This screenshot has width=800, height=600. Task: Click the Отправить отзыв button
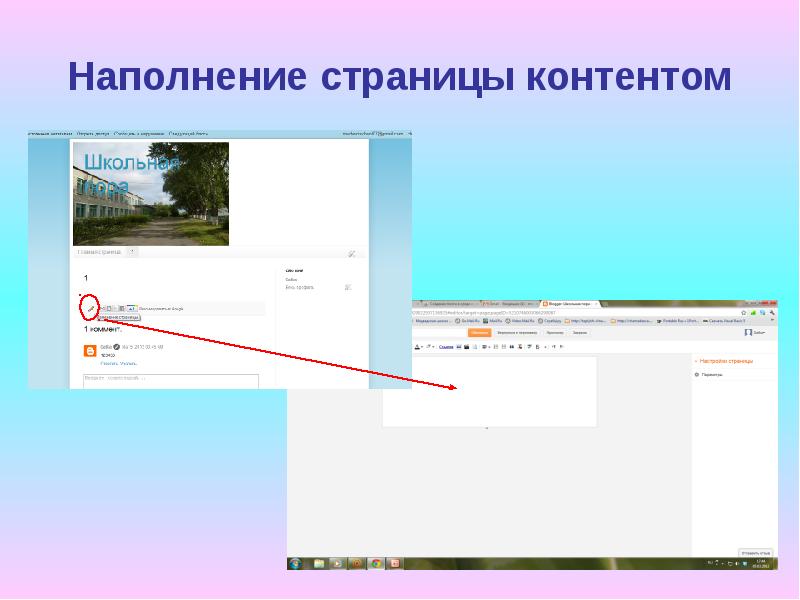coord(753,552)
